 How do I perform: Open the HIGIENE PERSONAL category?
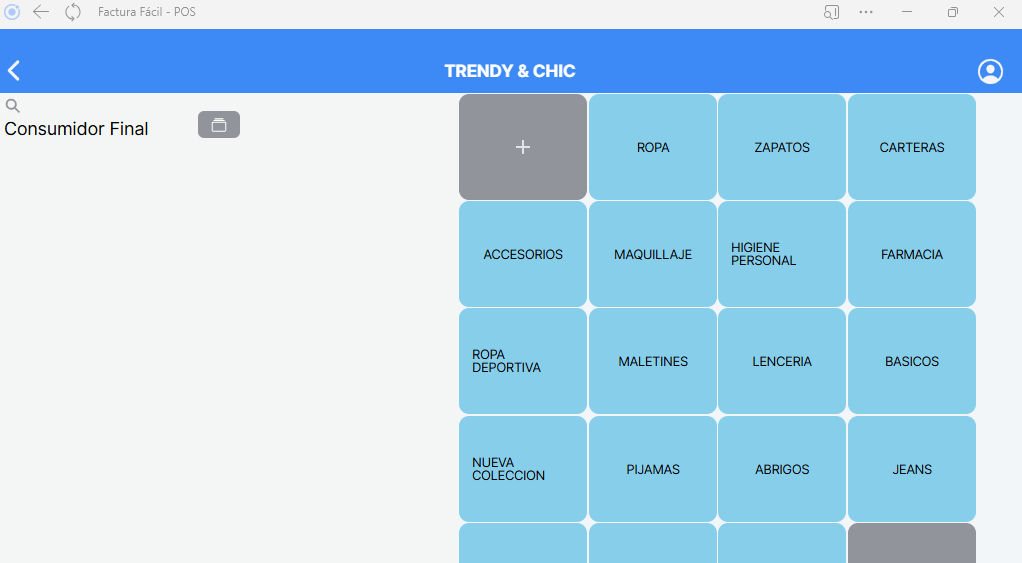(x=782, y=254)
